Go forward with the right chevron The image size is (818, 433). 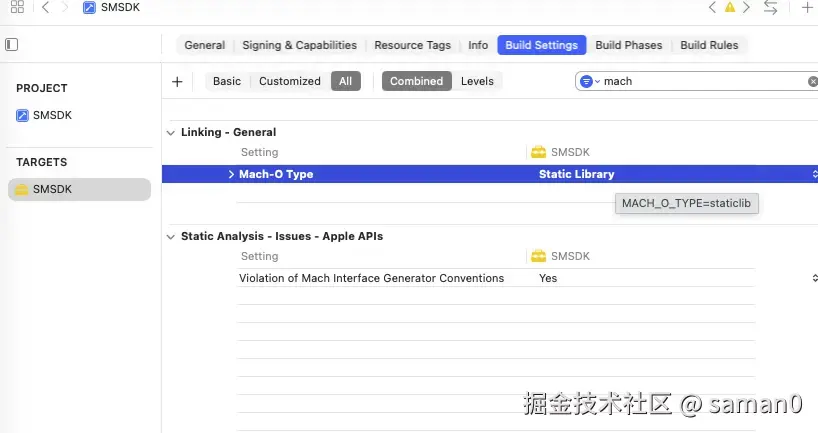coord(65,7)
